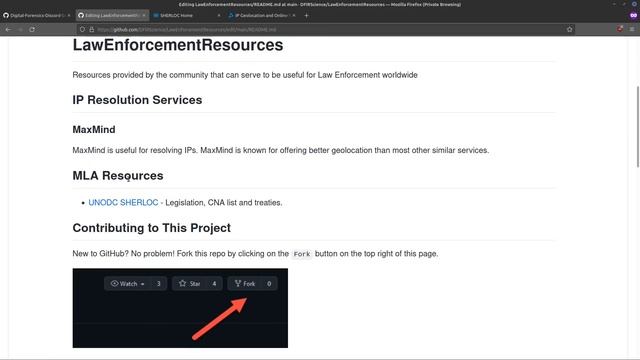Image resolution: width=640 pixels, height=360 pixels.
Task: Close the Digital Forensics Discord tab
Action: (x=69, y=16)
